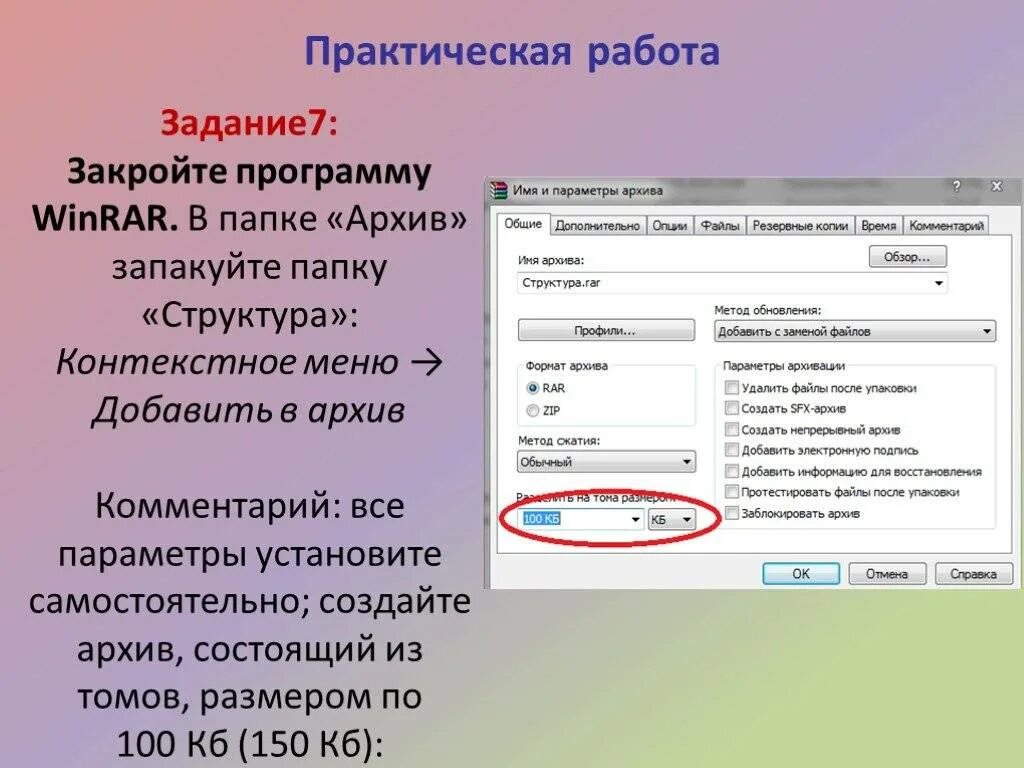1024x768 pixels.
Task: Open the КБ units dropdown
Action: pos(671,519)
